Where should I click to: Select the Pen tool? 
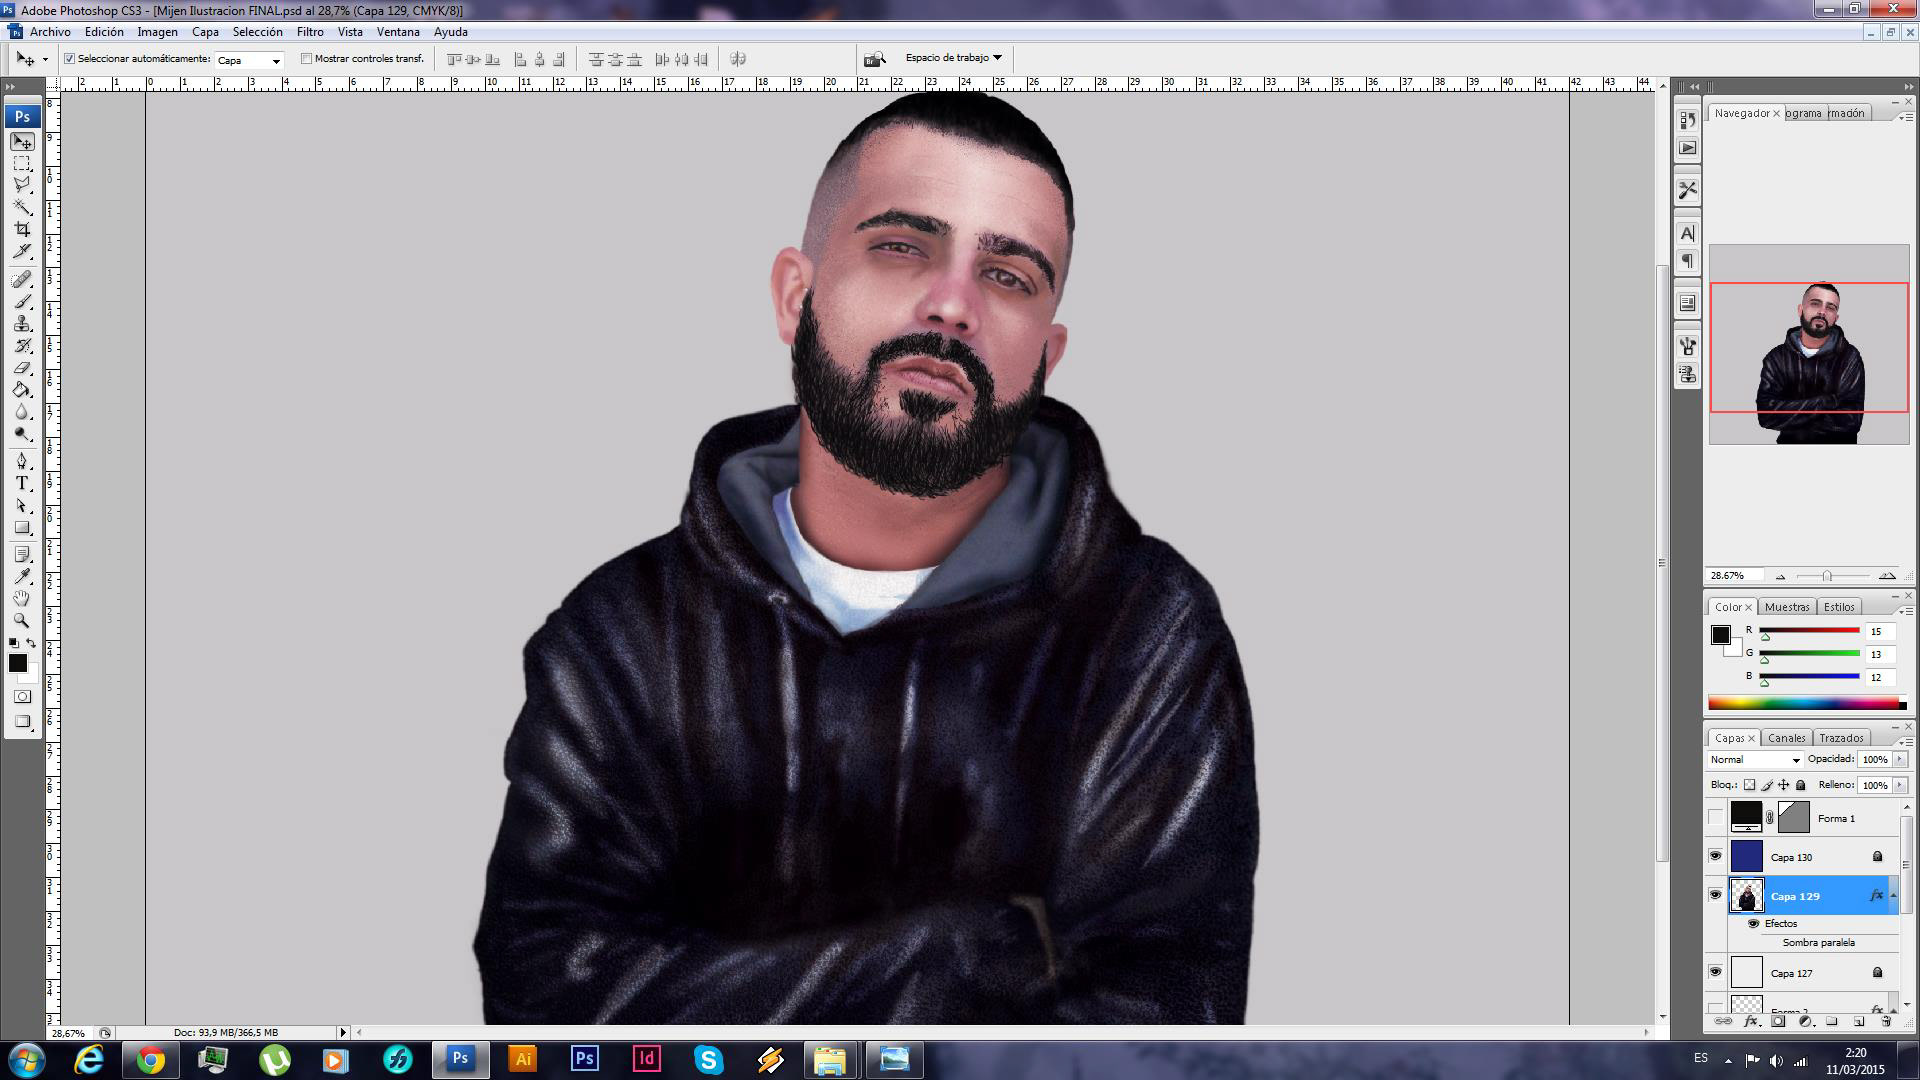tap(22, 461)
